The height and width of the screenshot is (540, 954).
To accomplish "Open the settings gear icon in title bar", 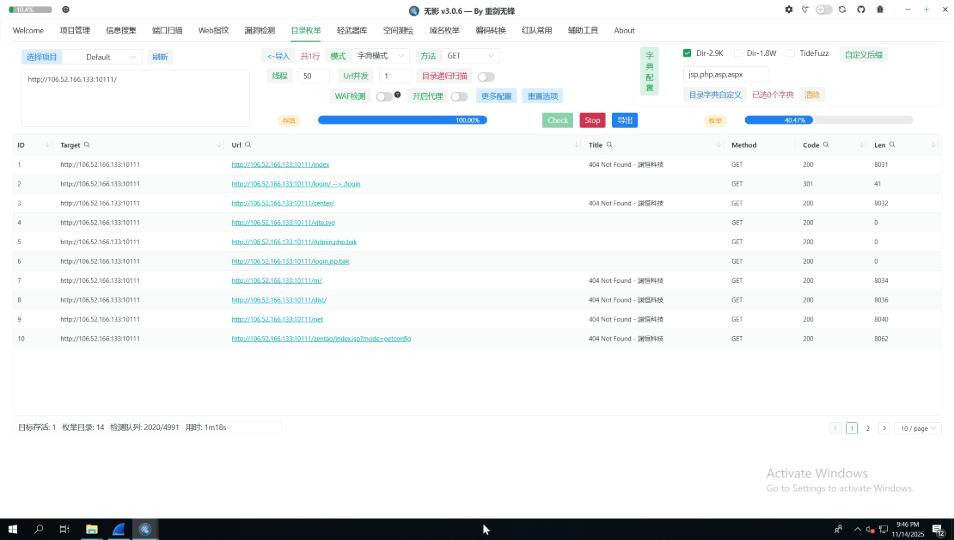I will click(789, 10).
